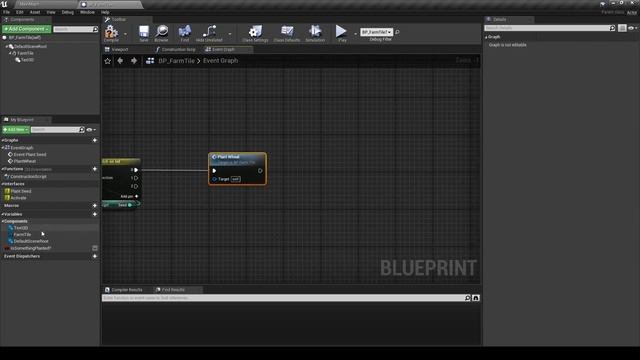Viewport: 640px width, 360px height.
Task: Open the Asset menu
Action: [x=35, y=12]
